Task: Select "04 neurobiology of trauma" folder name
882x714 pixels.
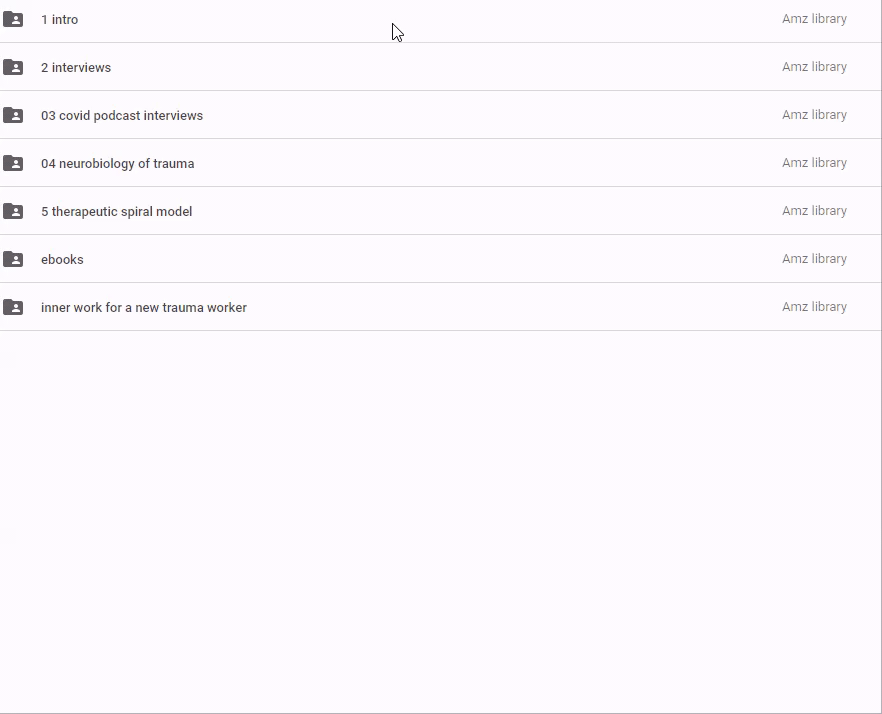Action: pos(117,163)
